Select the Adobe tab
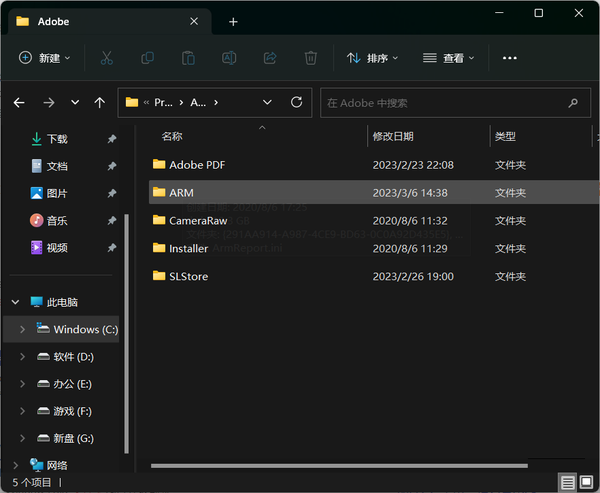The width and height of the screenshot is (600, 493). tap(109, 21)
